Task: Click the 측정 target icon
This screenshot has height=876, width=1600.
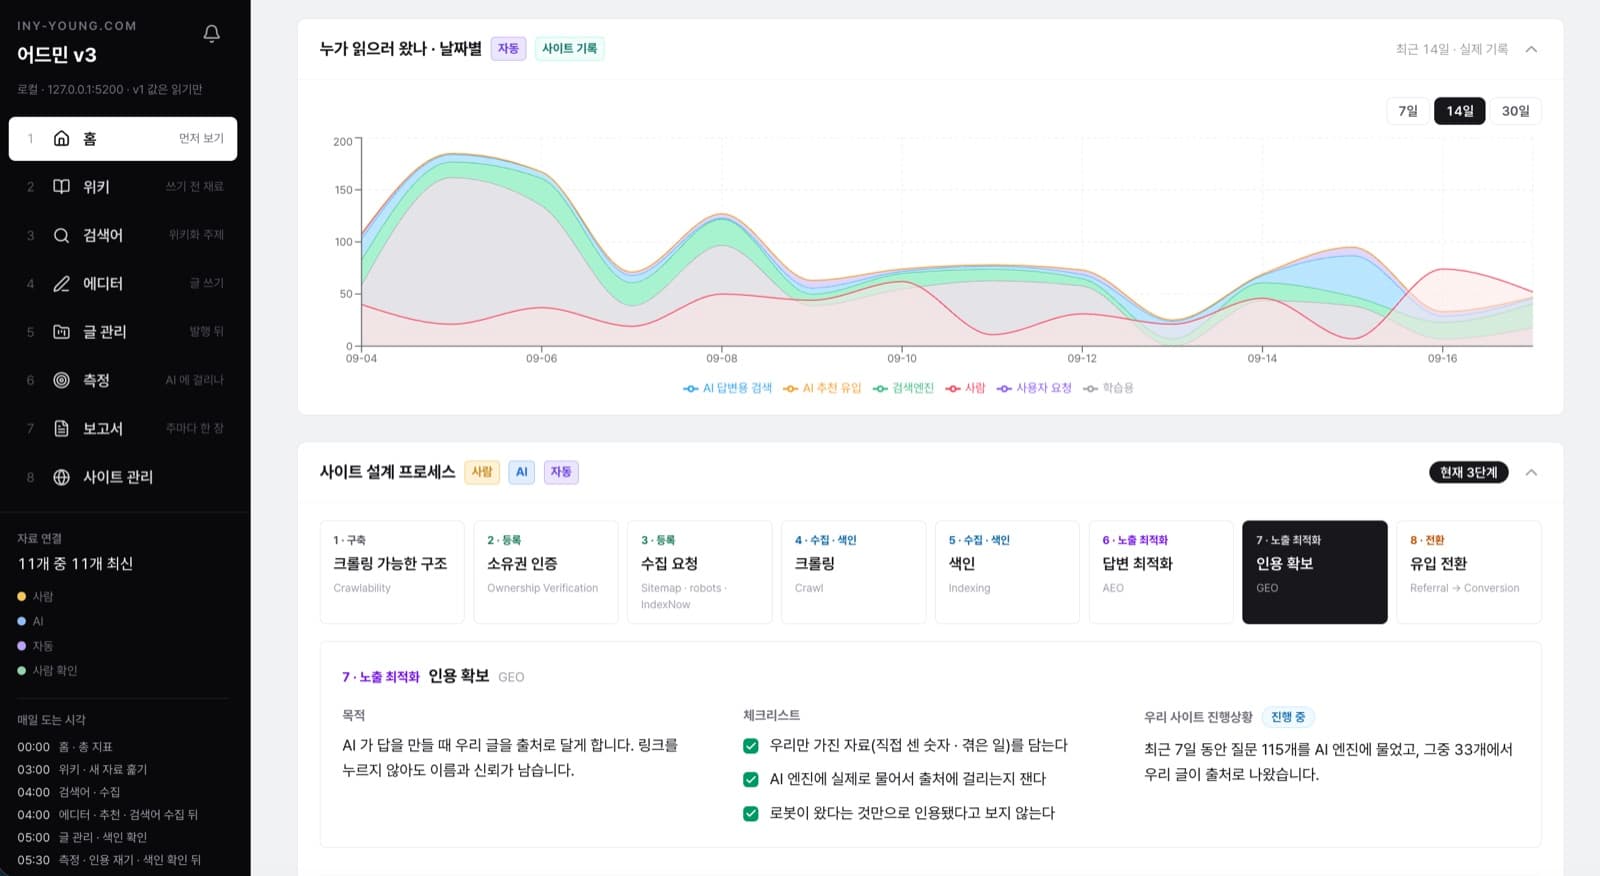Action: [x=61, y=380]
